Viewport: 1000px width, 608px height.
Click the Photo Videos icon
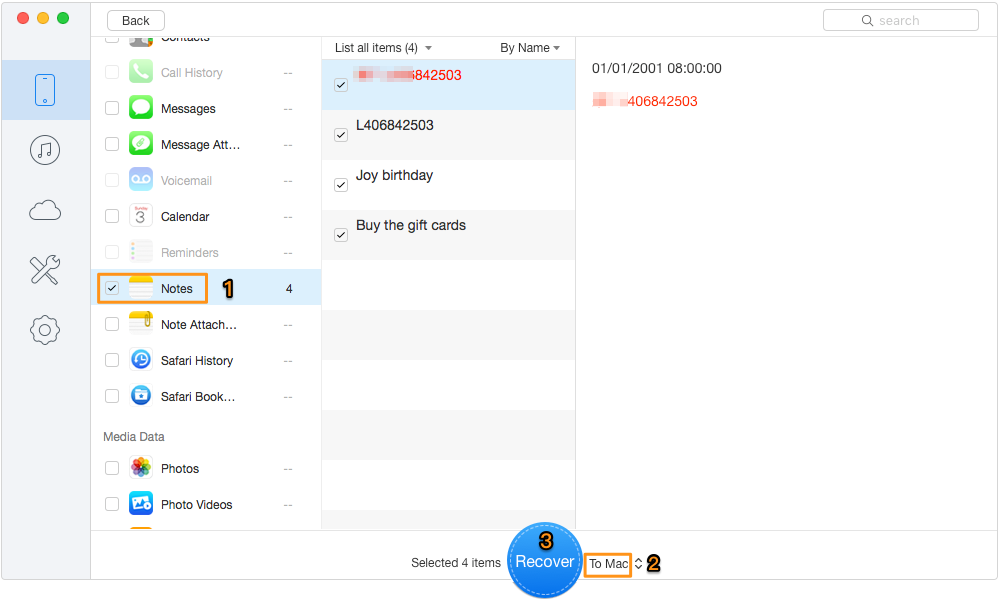click(x=141, y=504)
